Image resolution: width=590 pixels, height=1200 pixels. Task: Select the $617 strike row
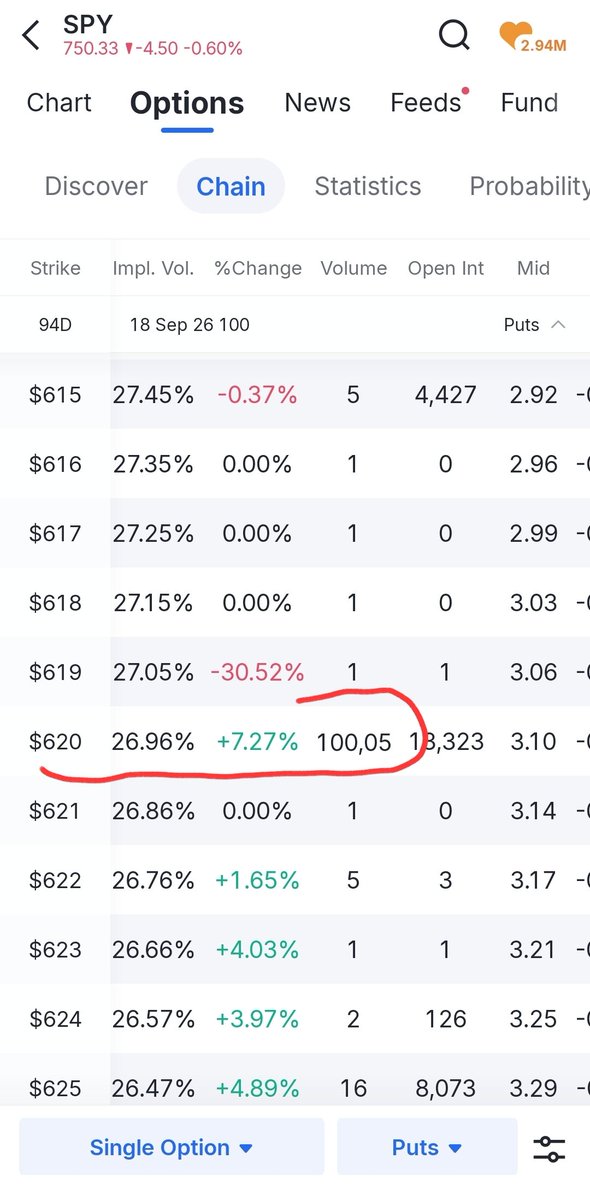(295, 533)
